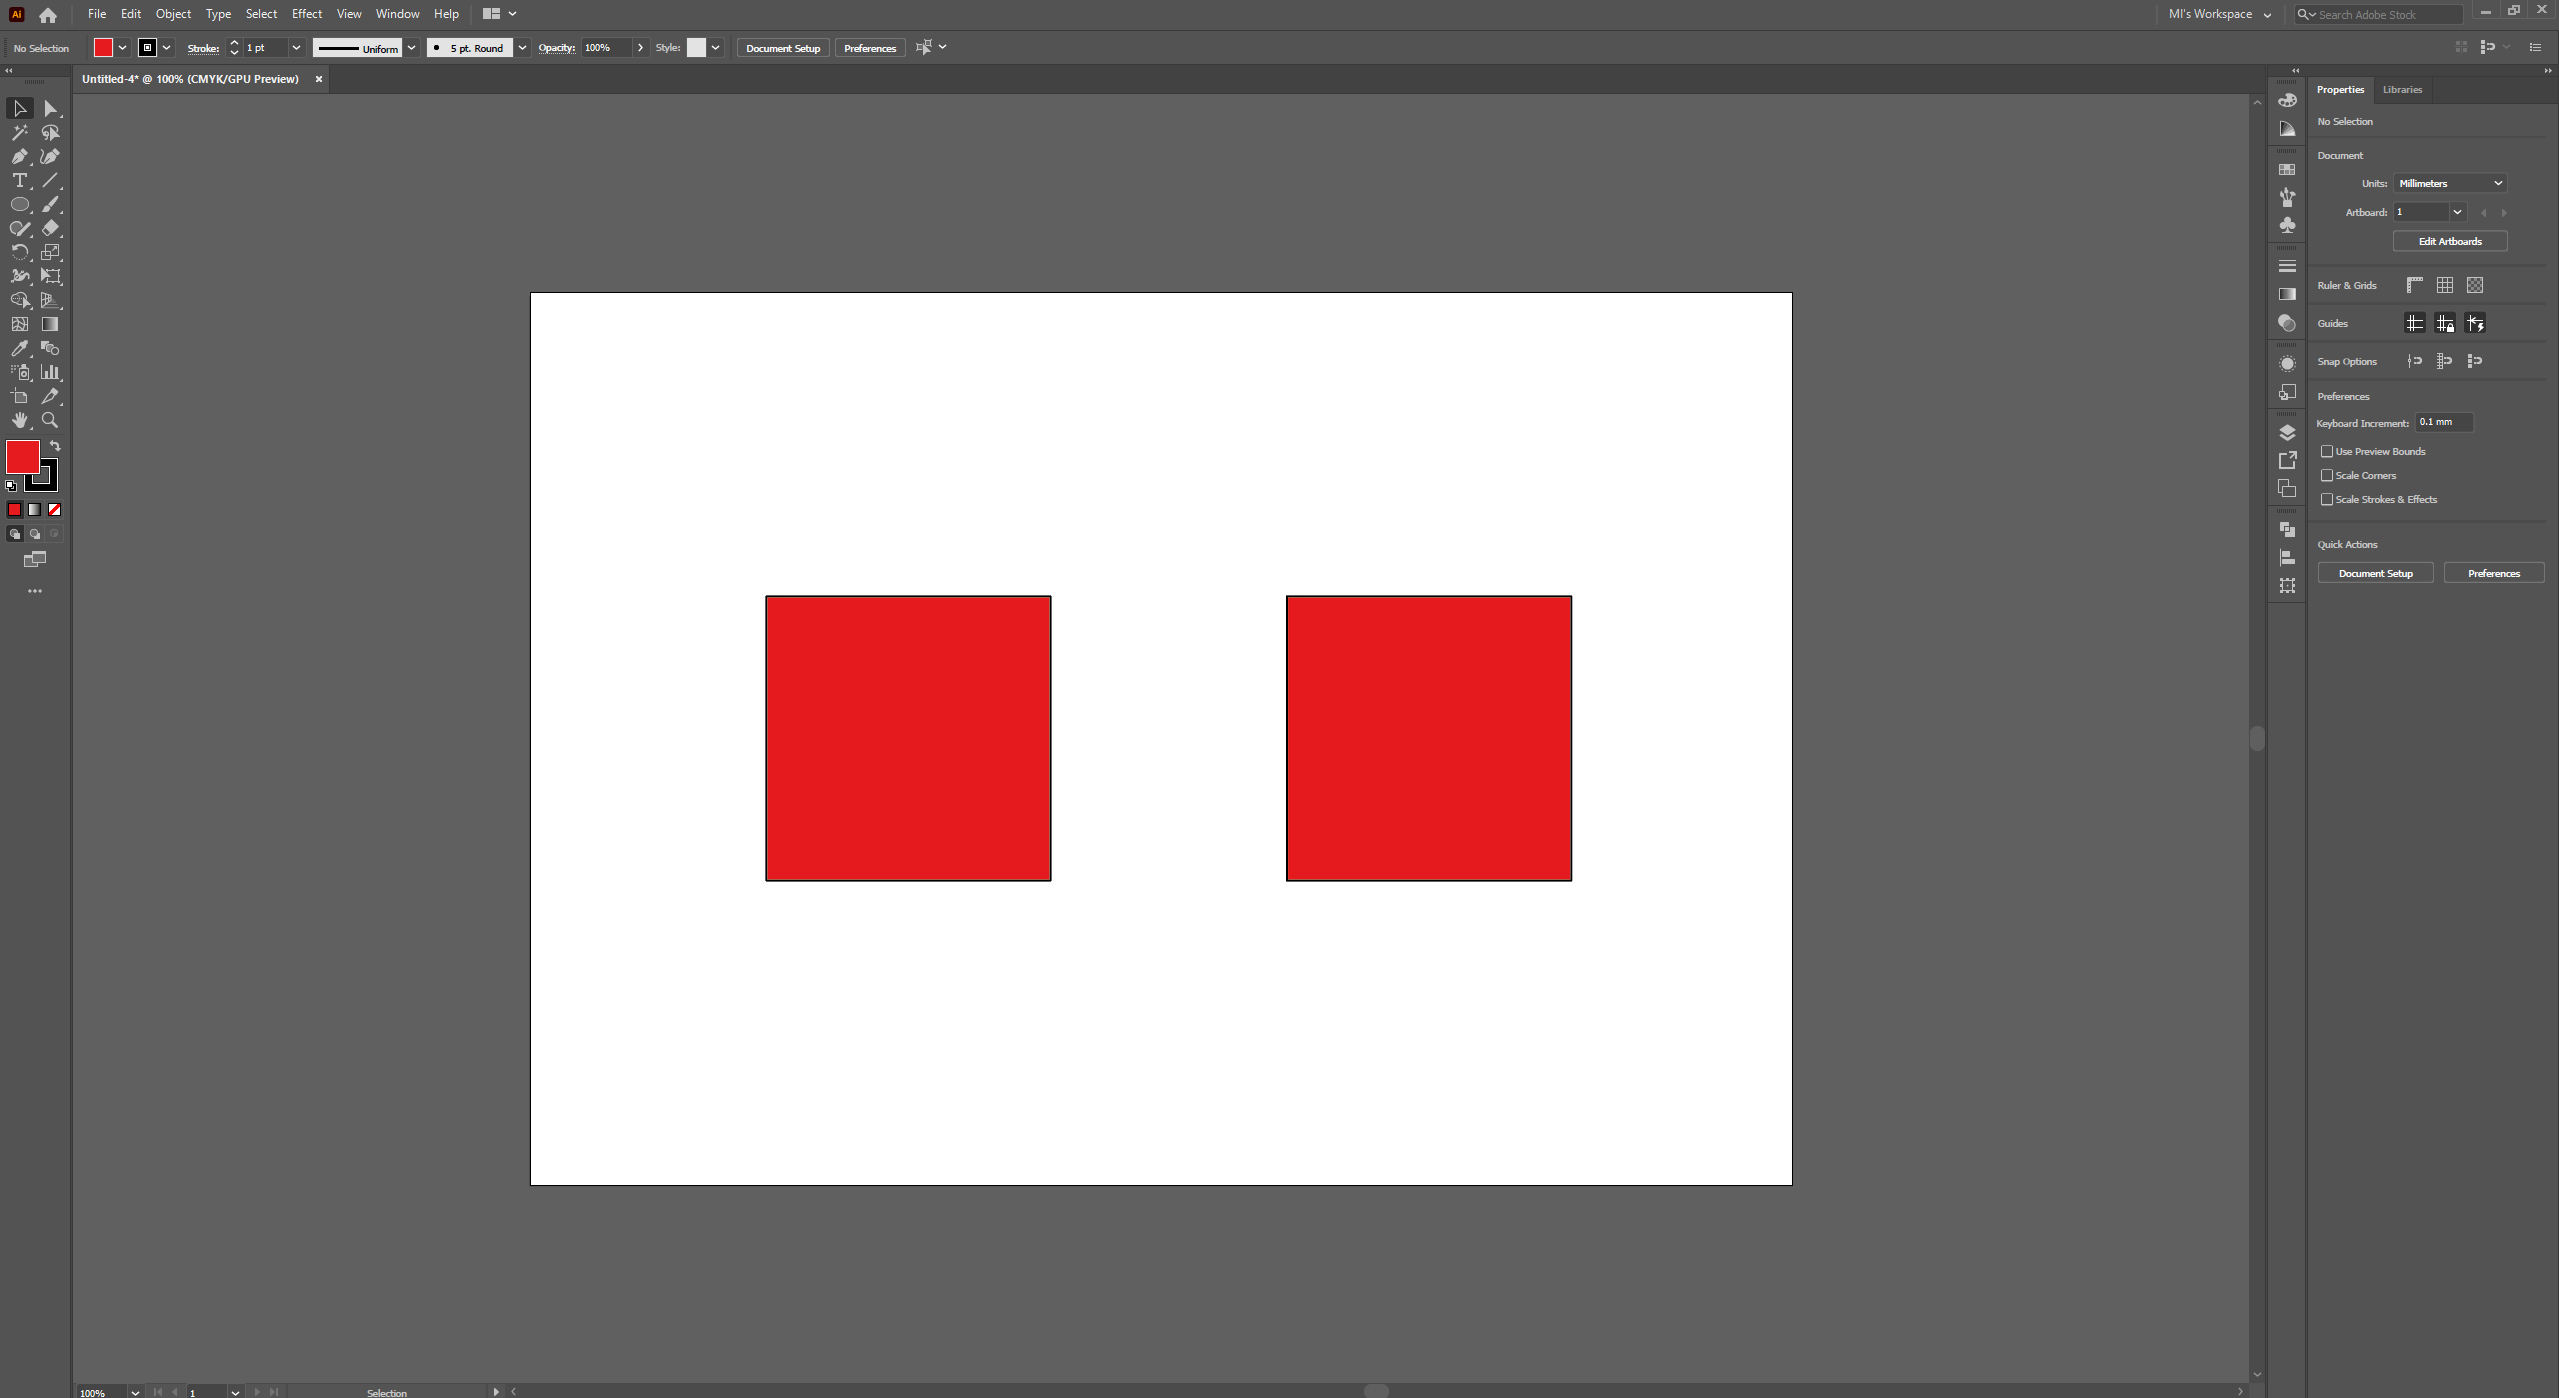This screenshot has height=1398, width=2559.
Task: Expand the Artboard number dropdown
Action: point(2456,212)
